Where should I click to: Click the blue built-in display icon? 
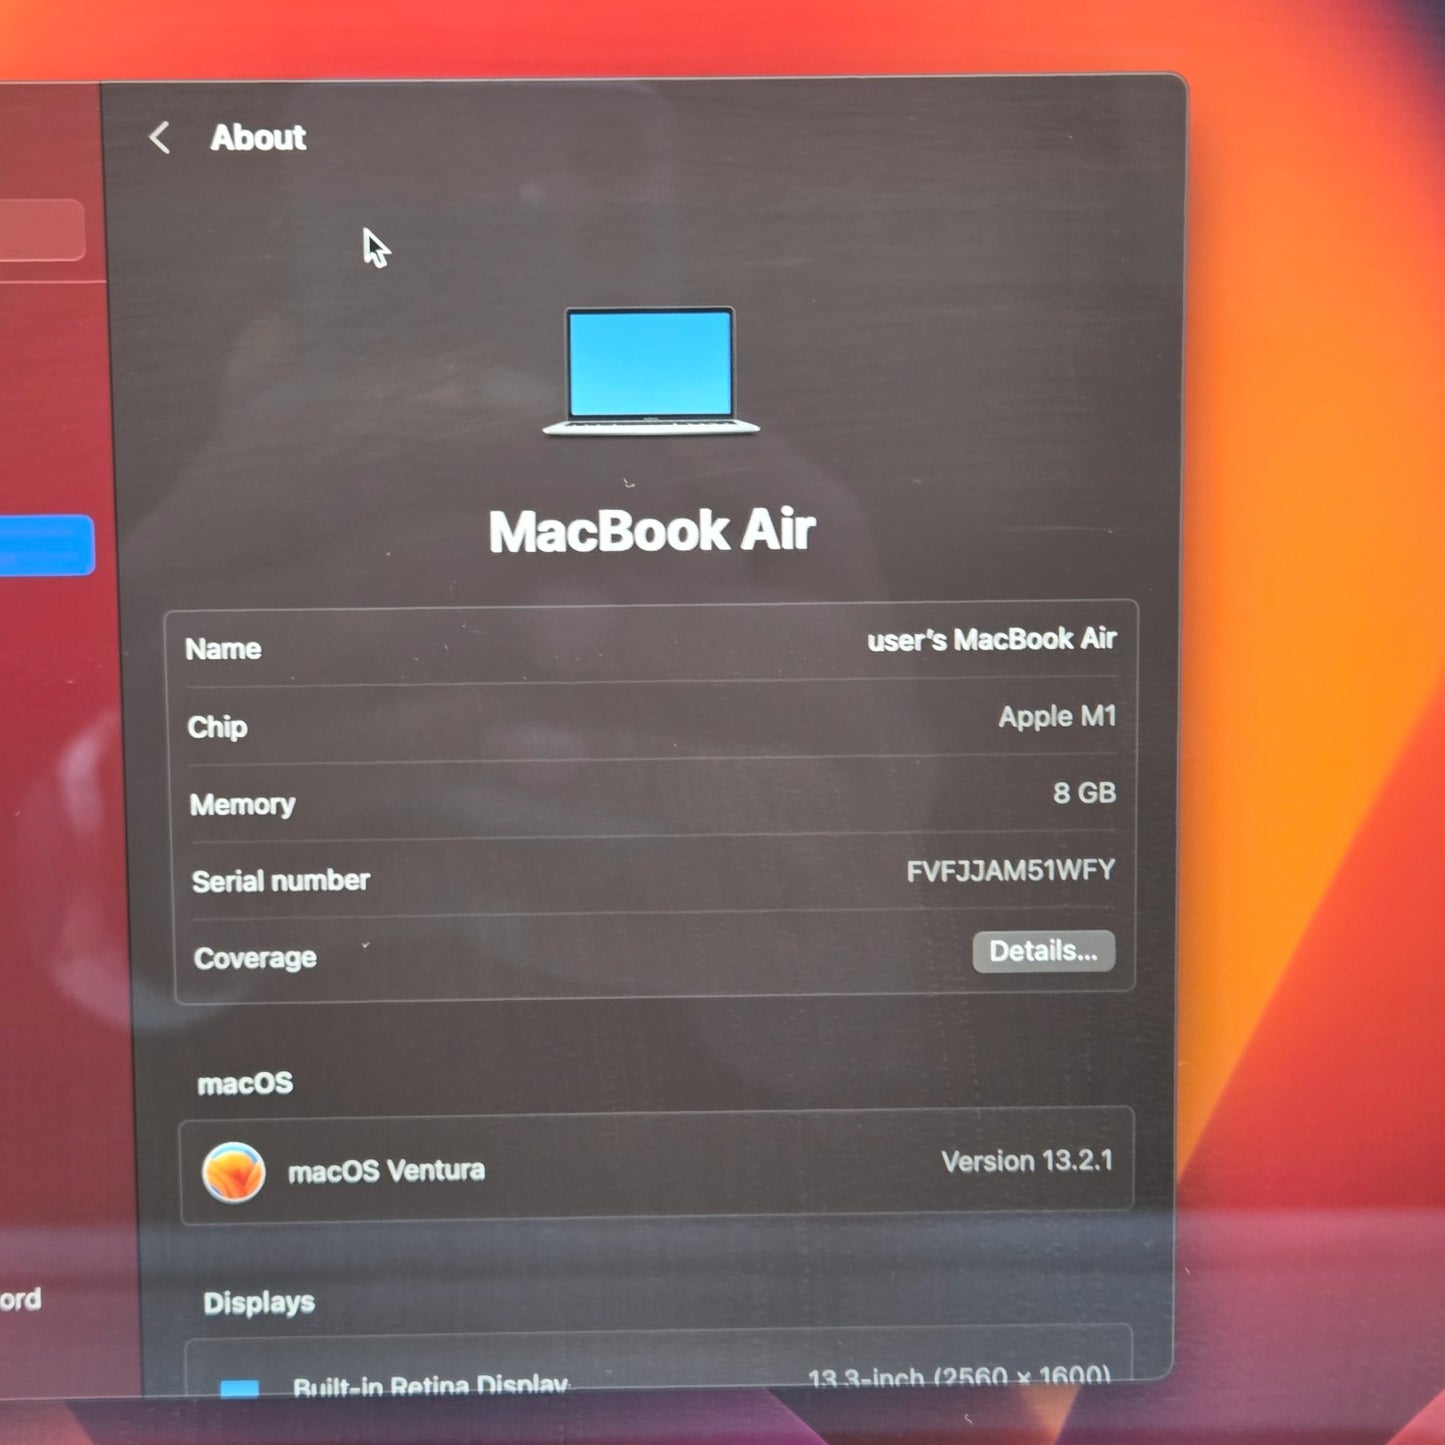pos(240,1388)
